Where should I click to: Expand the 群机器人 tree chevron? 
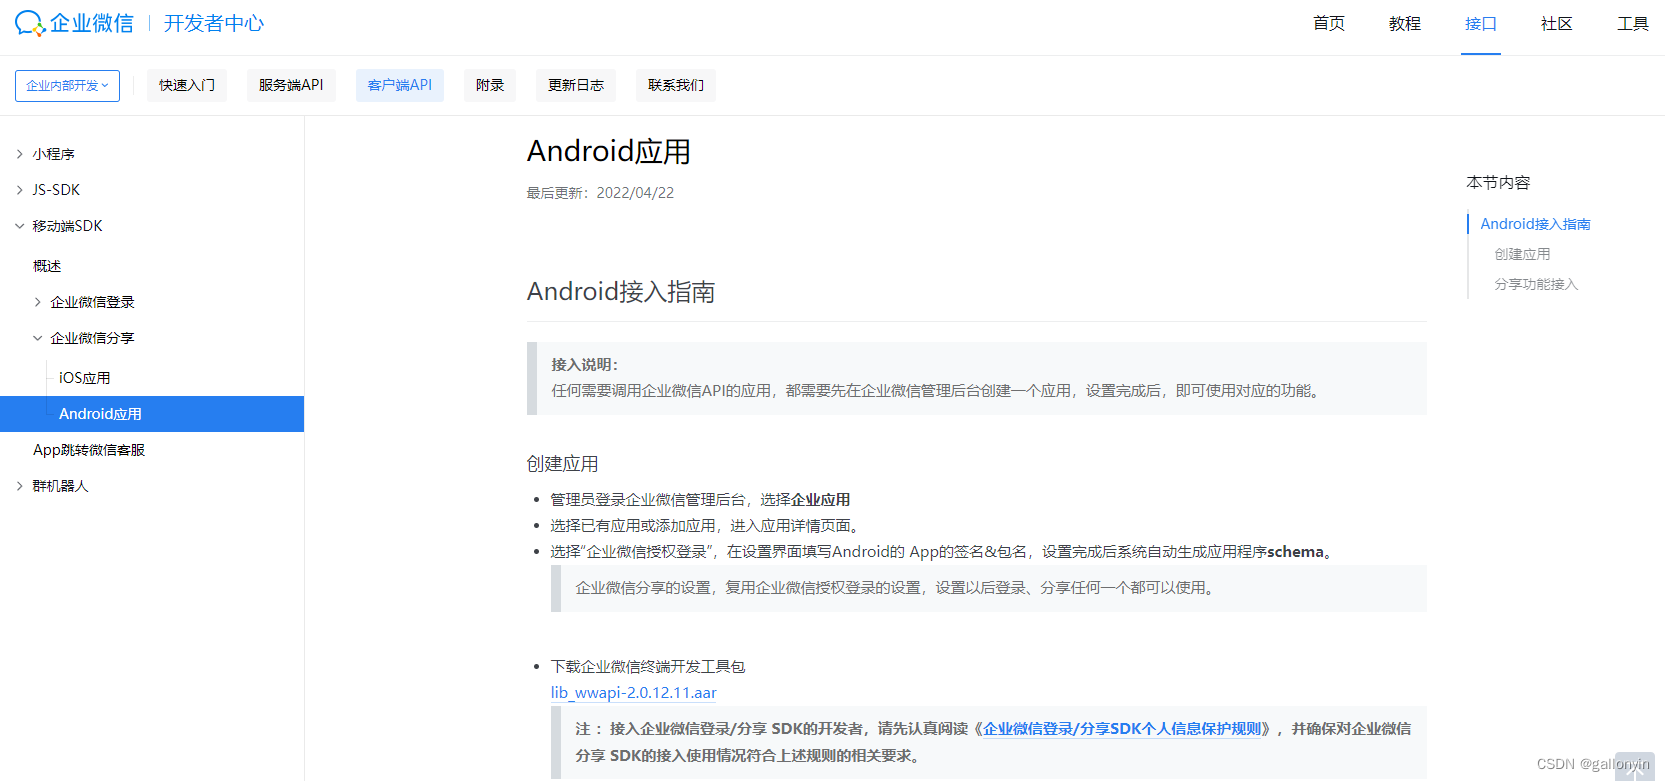19,486
